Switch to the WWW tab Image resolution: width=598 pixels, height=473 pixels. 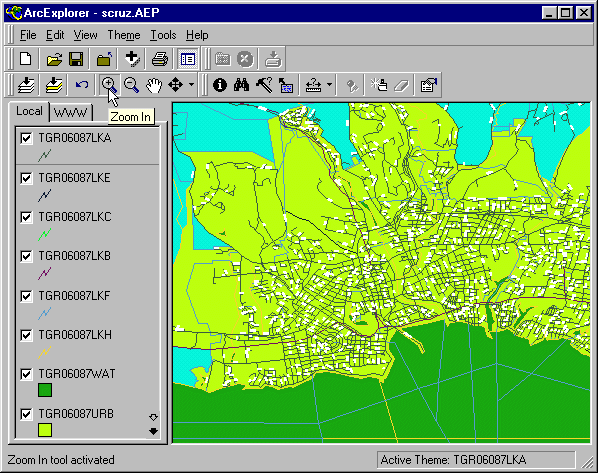[71, 113]
